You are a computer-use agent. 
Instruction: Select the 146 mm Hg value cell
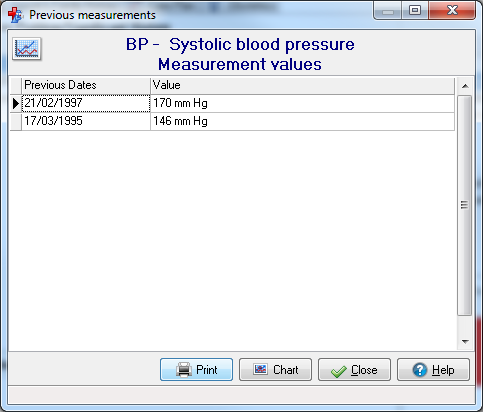click(302, 121)
